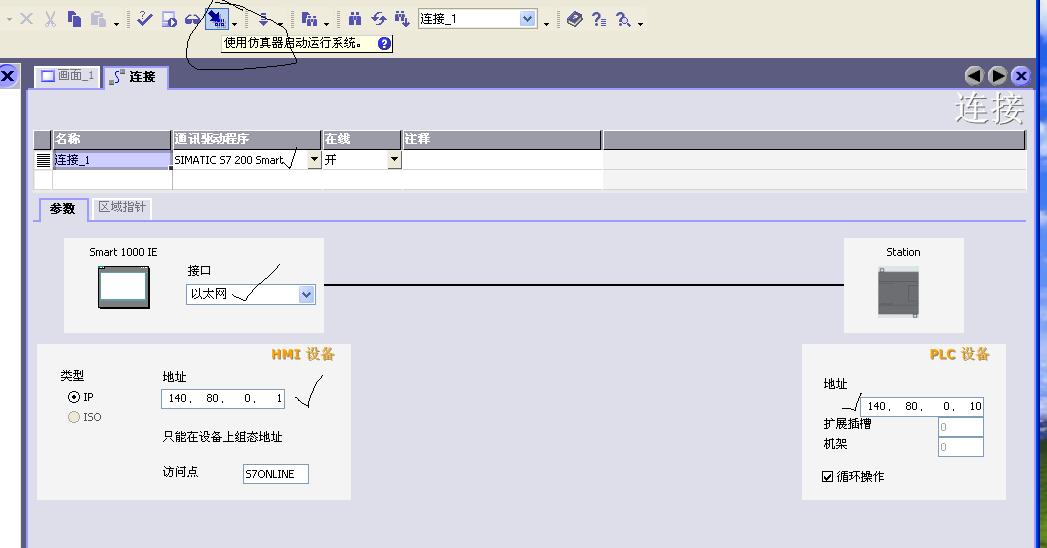Image resolution: width=1047 pixels, height=548 pixels.
Task: Run the consistency check checkmark icon
Action: (144, 19)
